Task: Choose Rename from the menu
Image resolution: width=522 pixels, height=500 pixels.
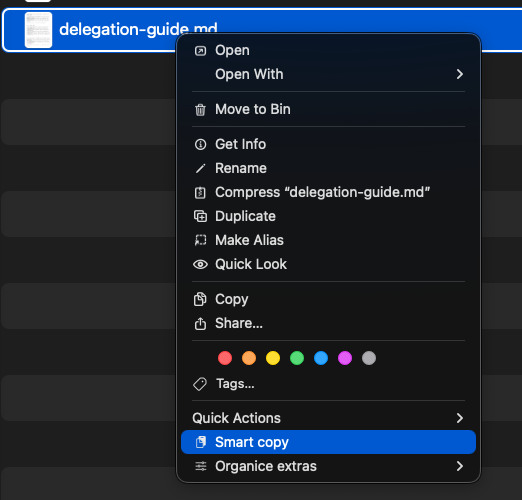Action: coord(328,168)
